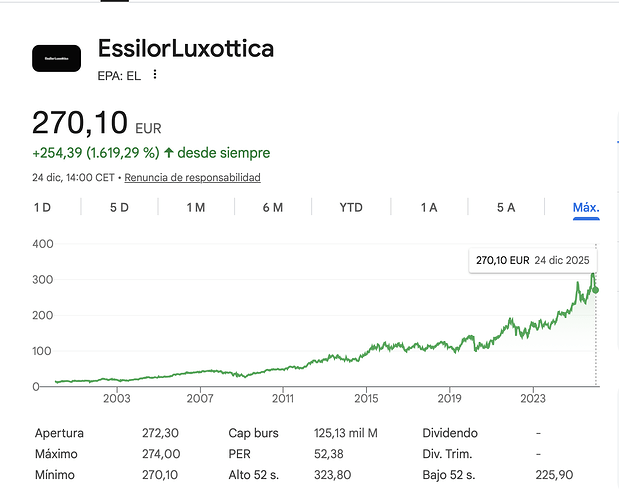This screenshot has width=619, height=499.
Task: Show the 1 M price history
Action: coord(196,207)
